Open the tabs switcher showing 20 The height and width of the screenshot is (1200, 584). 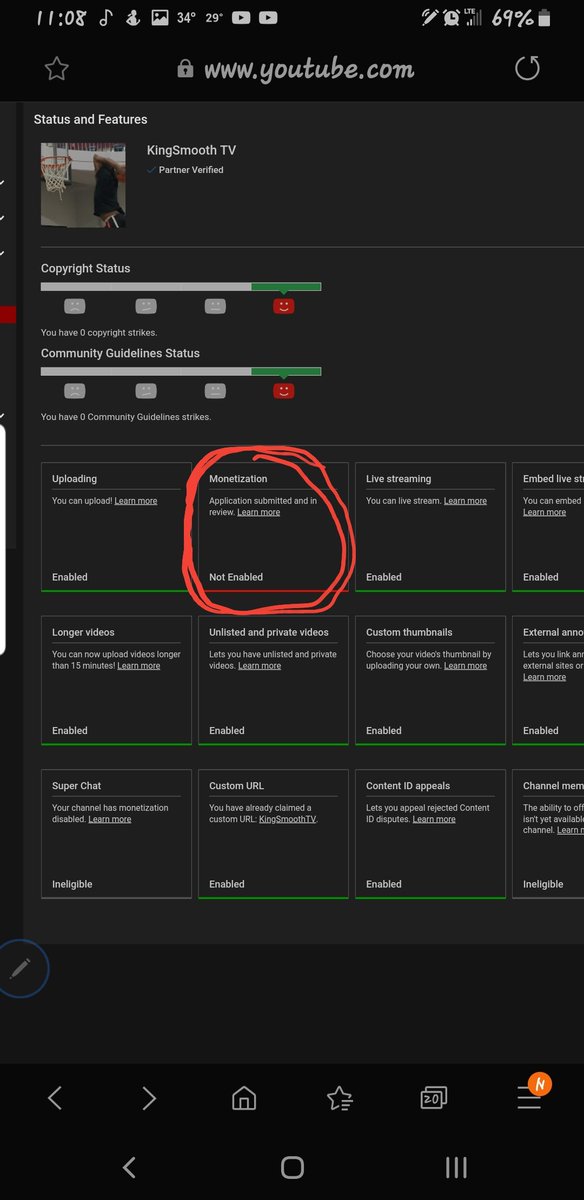(433, 1099)
